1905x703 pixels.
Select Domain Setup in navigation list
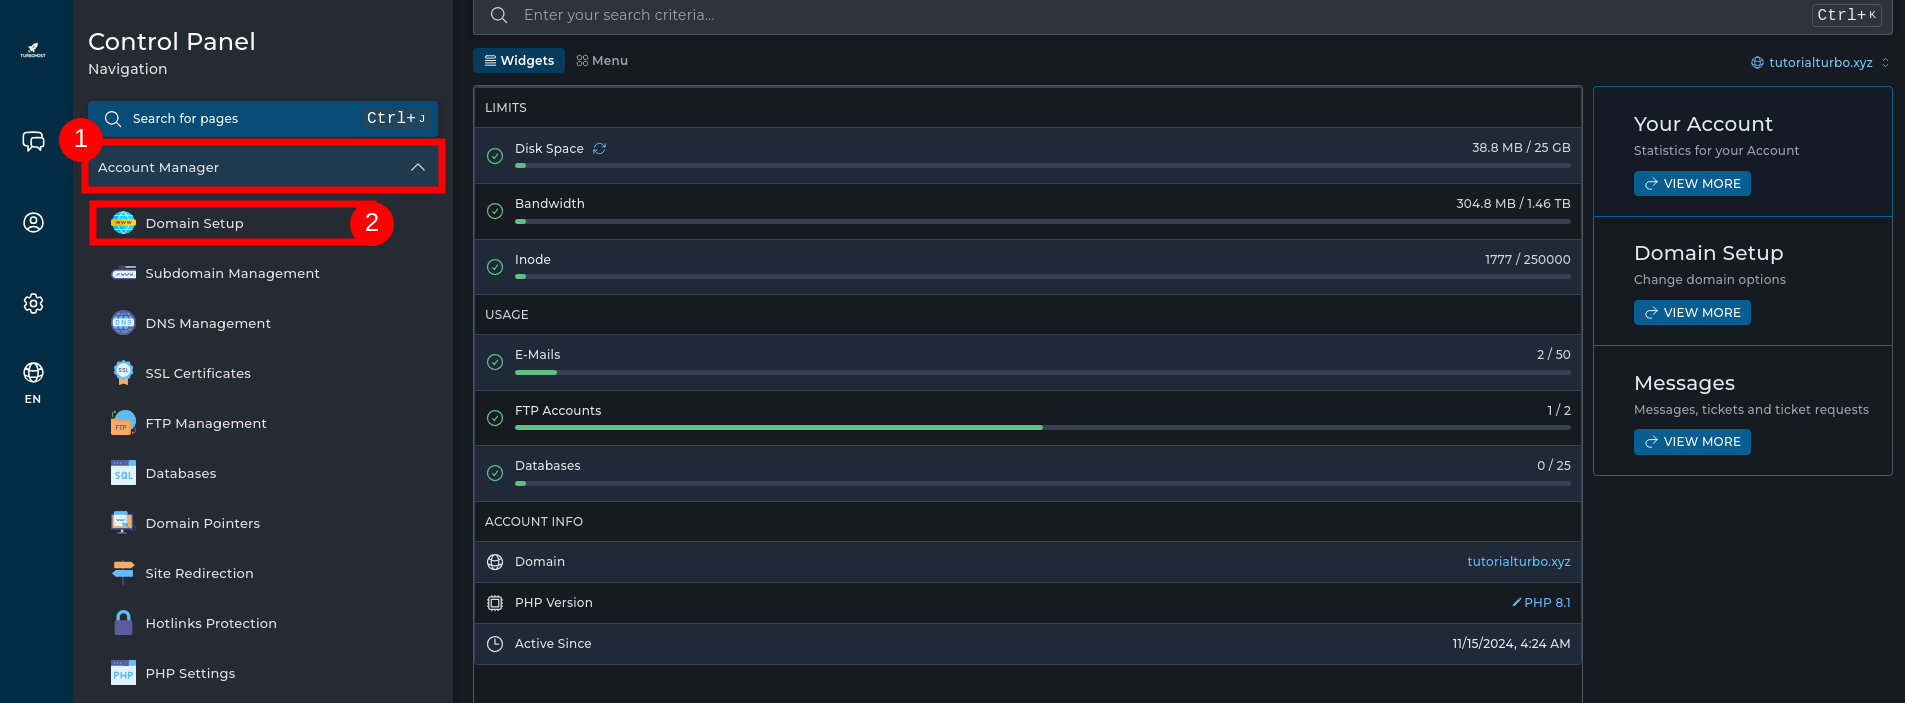click(194, 223)
